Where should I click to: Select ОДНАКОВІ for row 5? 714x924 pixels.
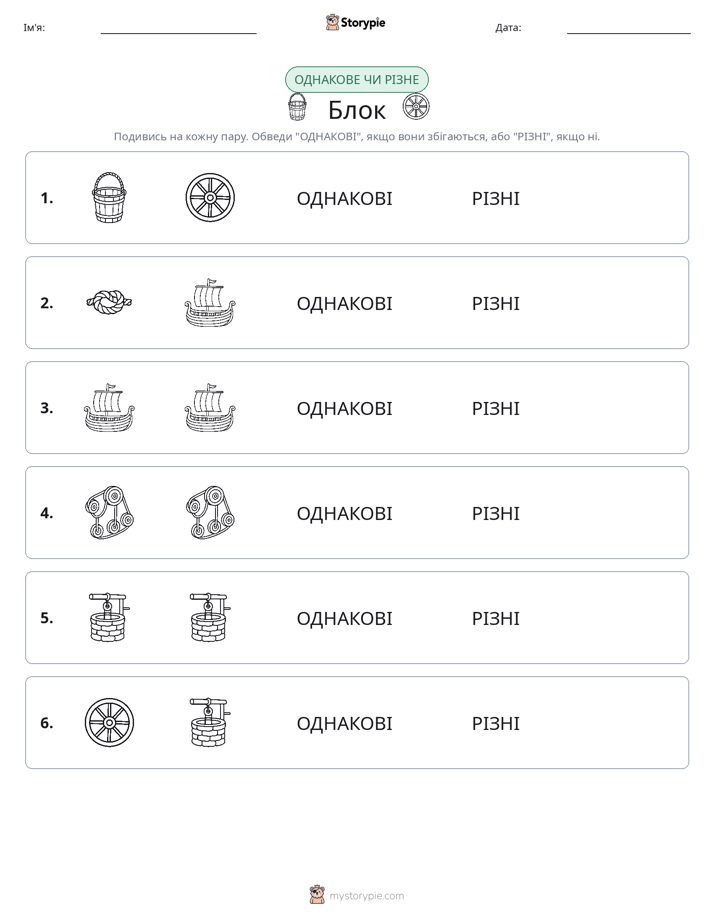tap(344, 618)
